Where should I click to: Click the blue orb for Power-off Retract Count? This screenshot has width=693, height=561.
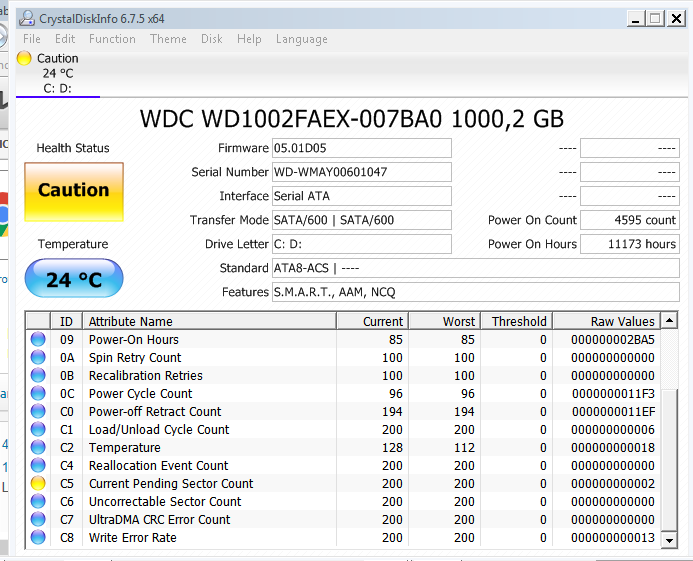click(x=38, y=411)
